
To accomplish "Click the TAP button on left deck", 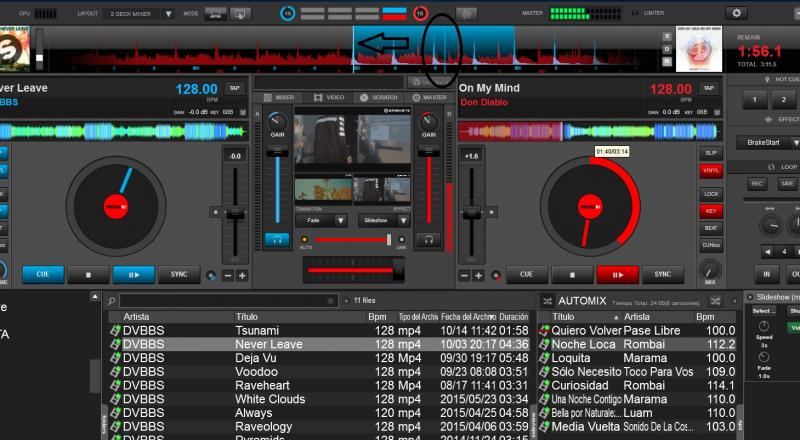I will point(234,88).
